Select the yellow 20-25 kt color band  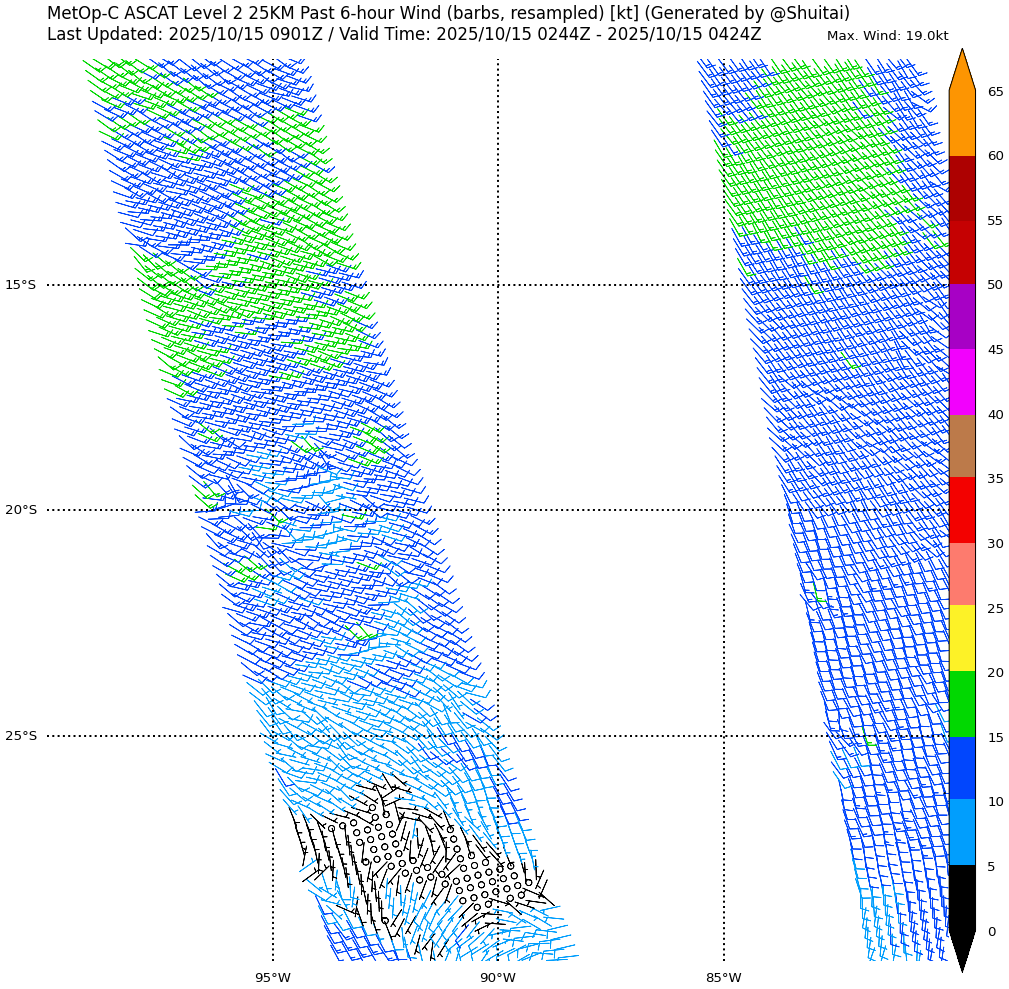click(961, 638)
